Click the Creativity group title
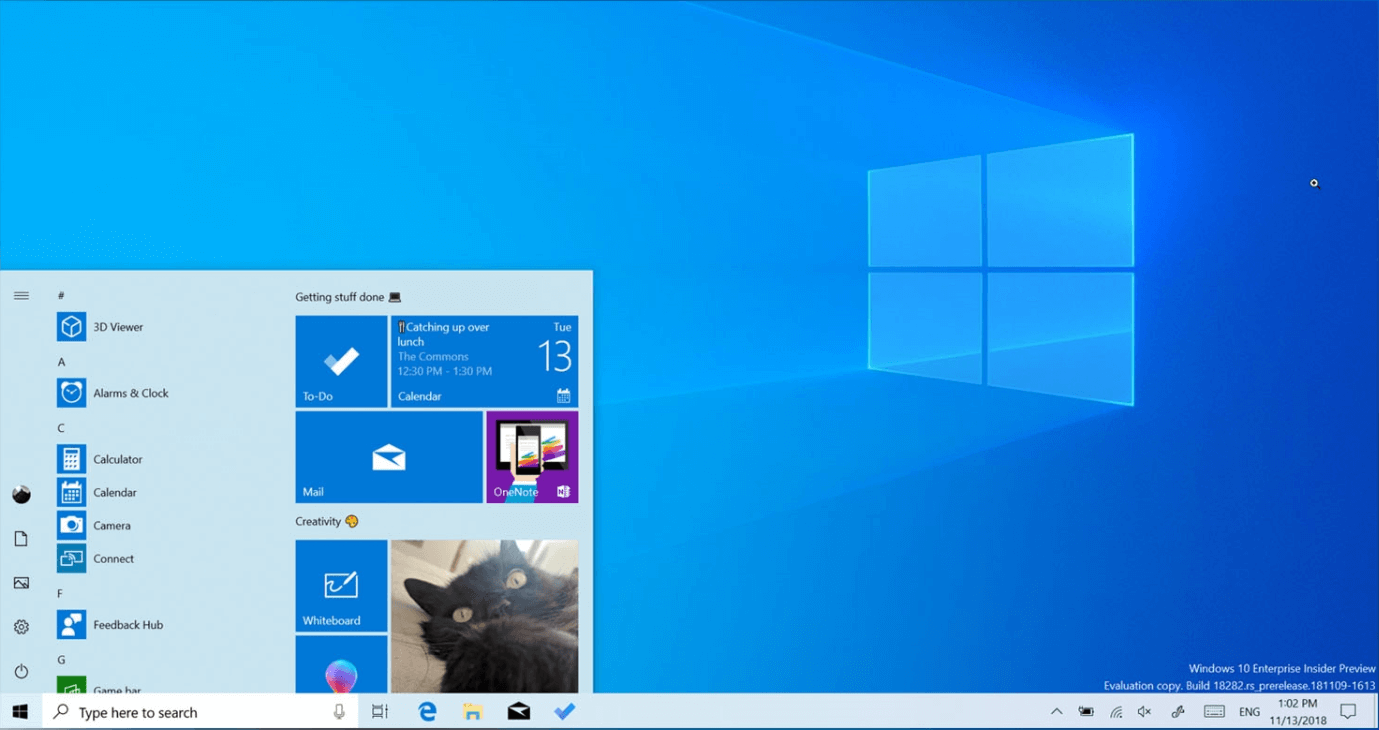Screen dimensions: 1379x730 coord(326,521)
